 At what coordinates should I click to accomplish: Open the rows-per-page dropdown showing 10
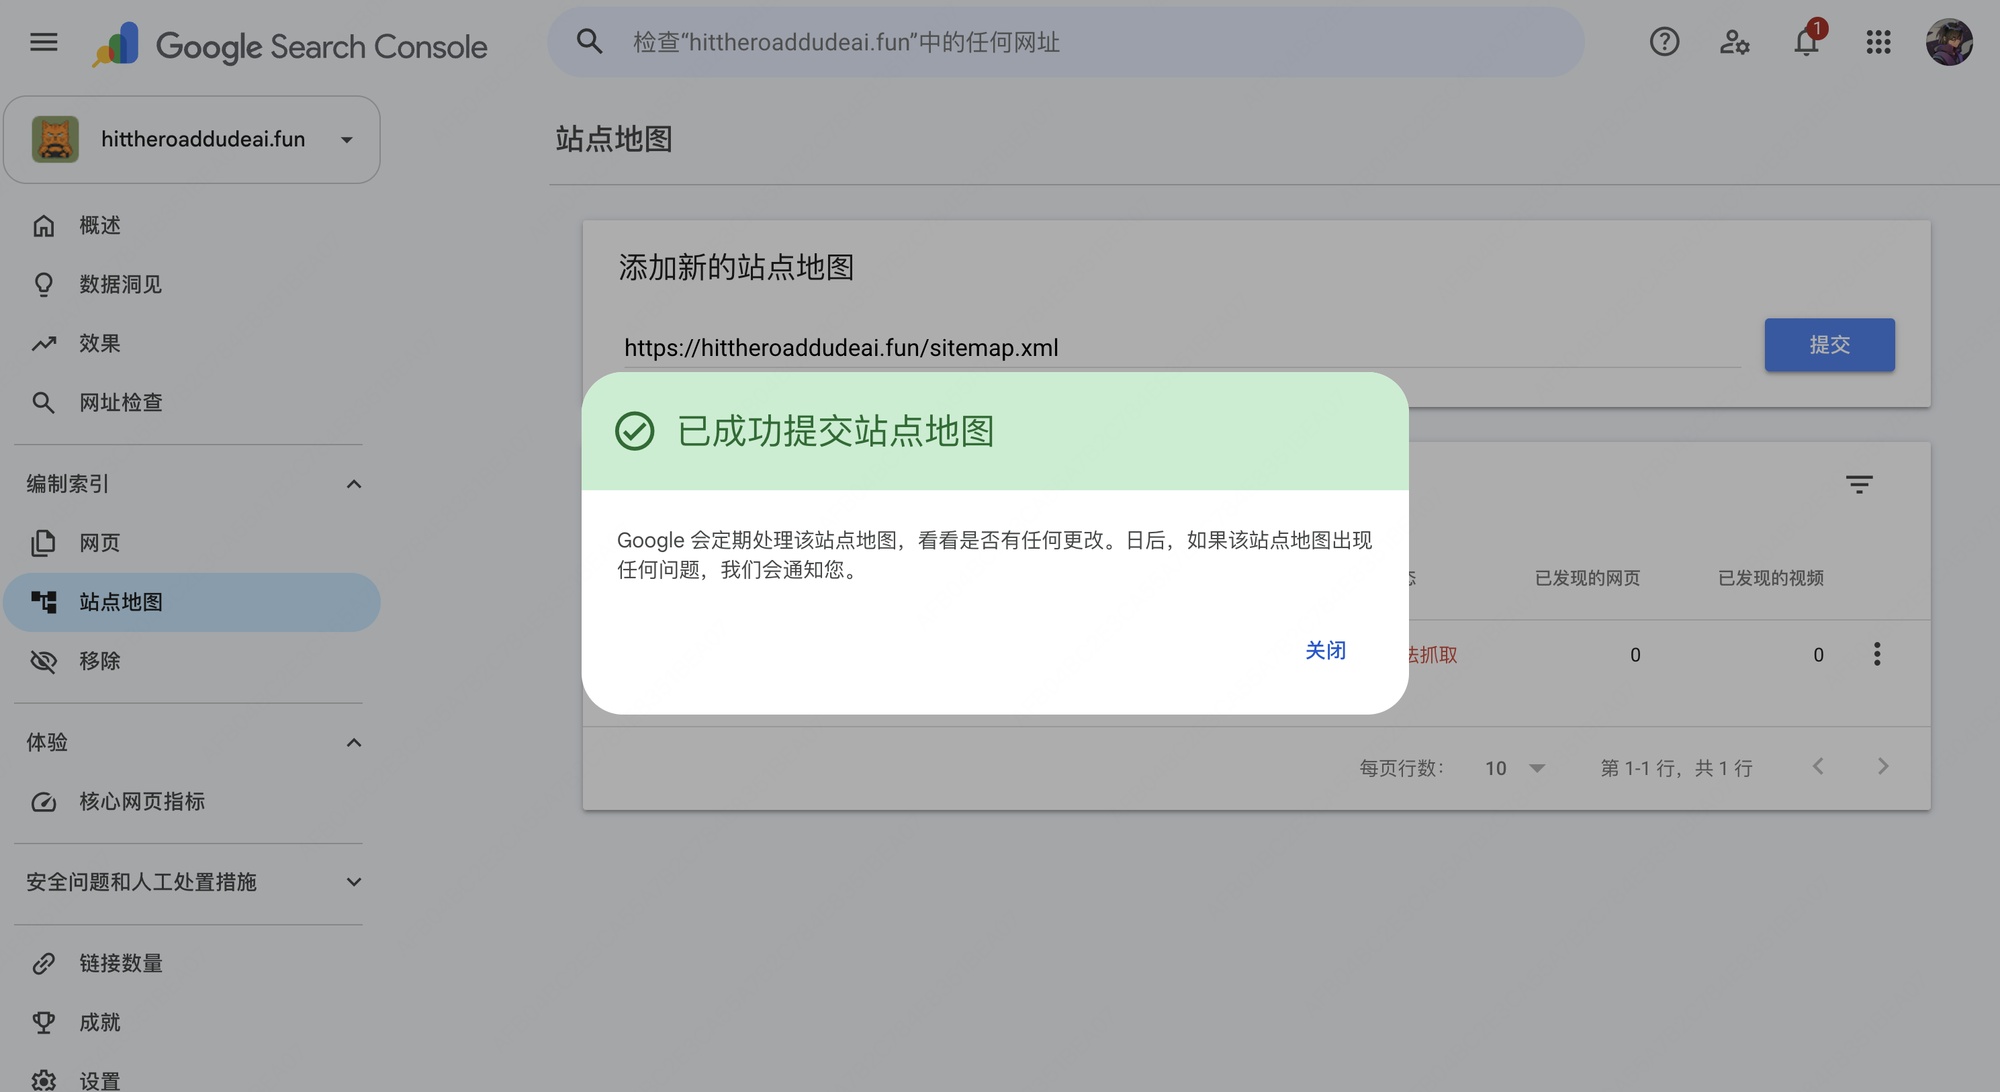point(1515,768)
